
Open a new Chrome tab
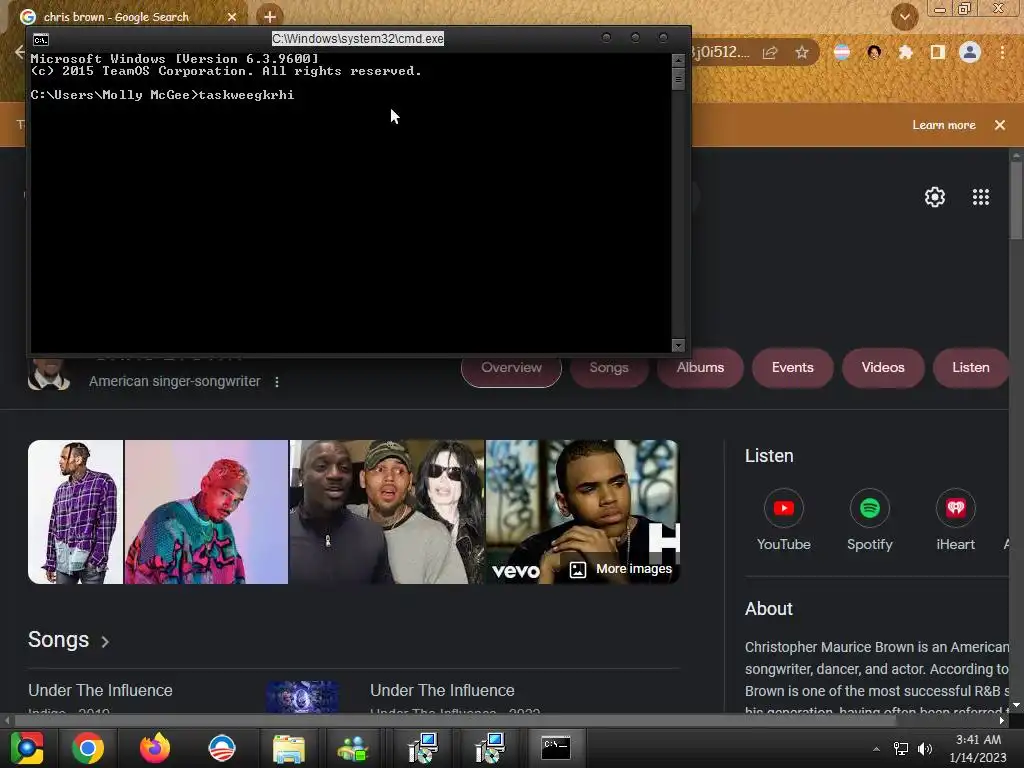click(270, 16)
